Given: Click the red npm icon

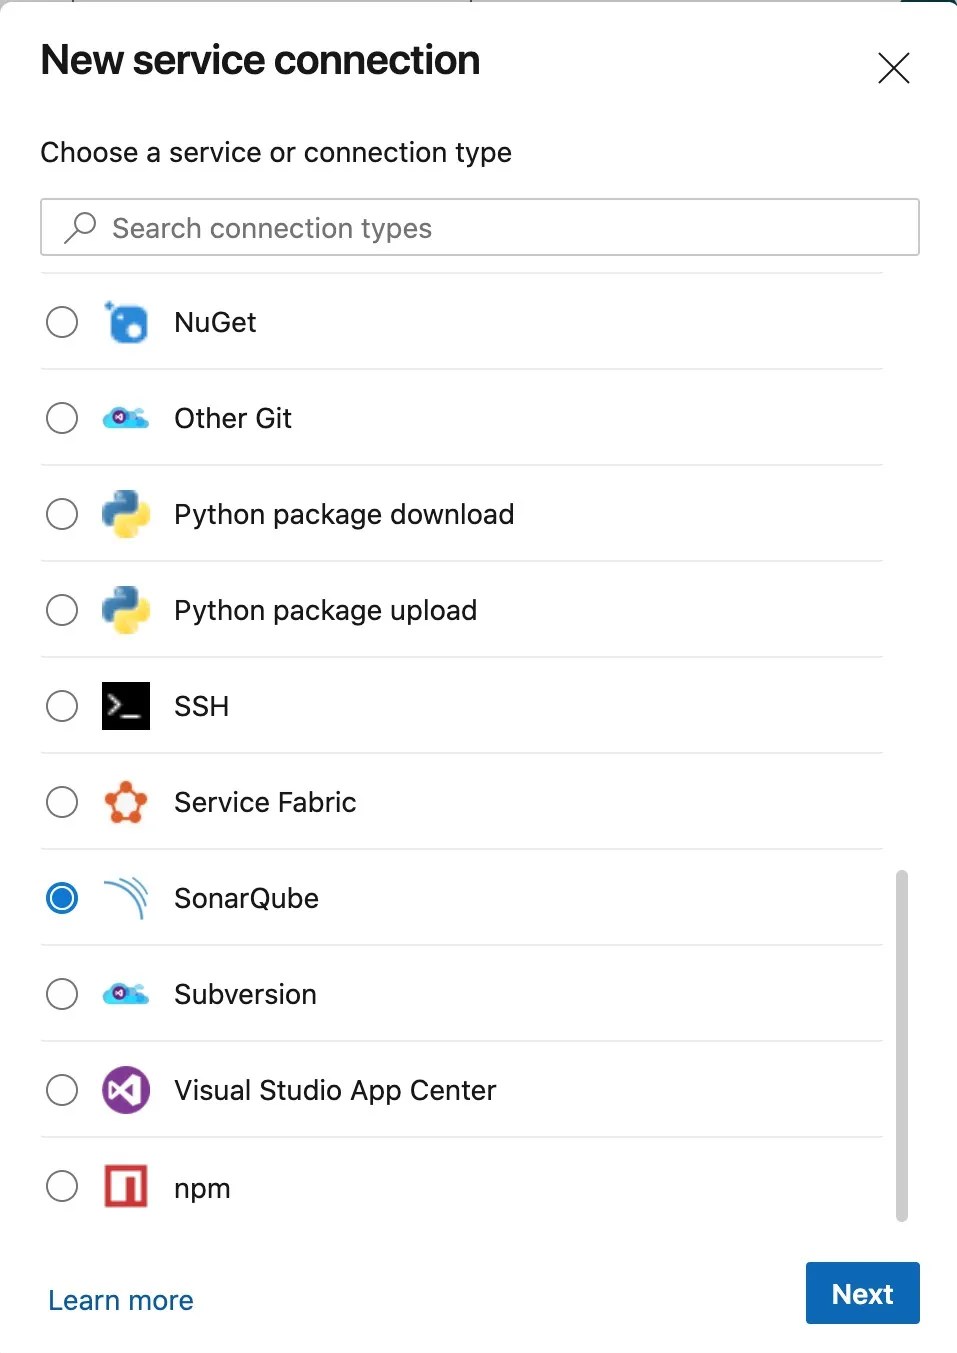Looking at the screenshot, I should pos(126,1186).
